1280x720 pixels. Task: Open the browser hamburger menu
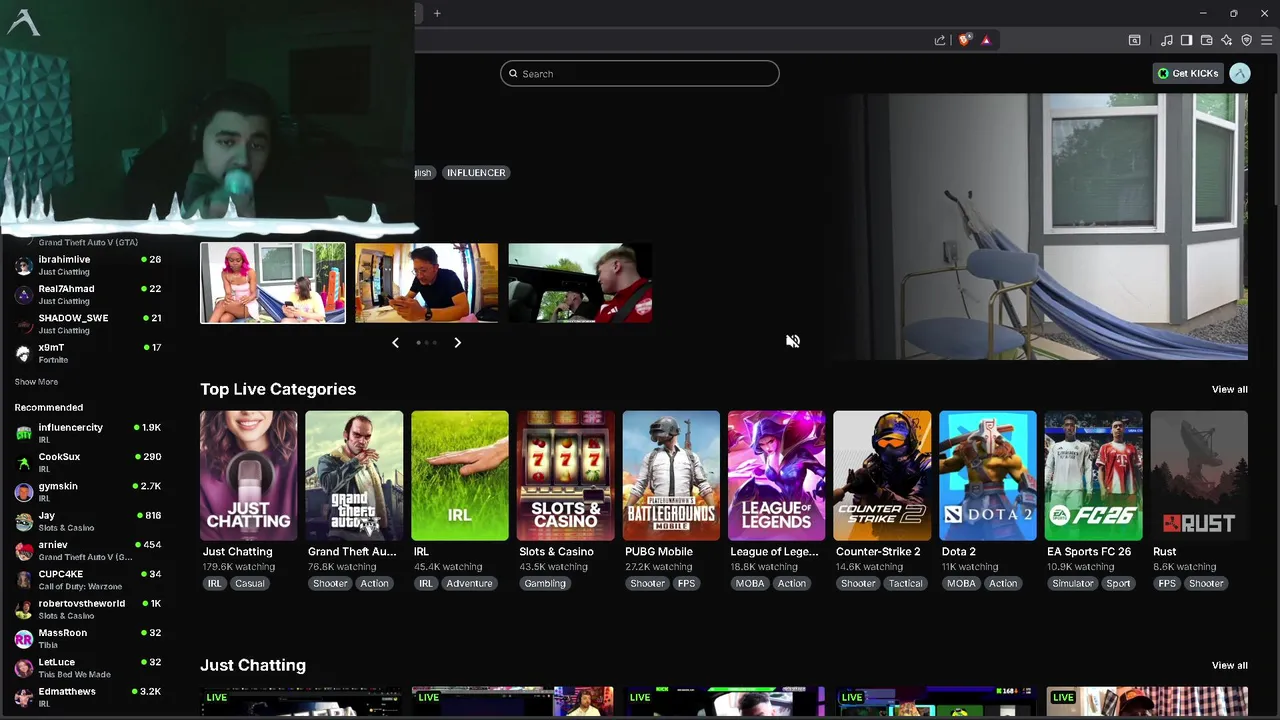point(1266,40)
